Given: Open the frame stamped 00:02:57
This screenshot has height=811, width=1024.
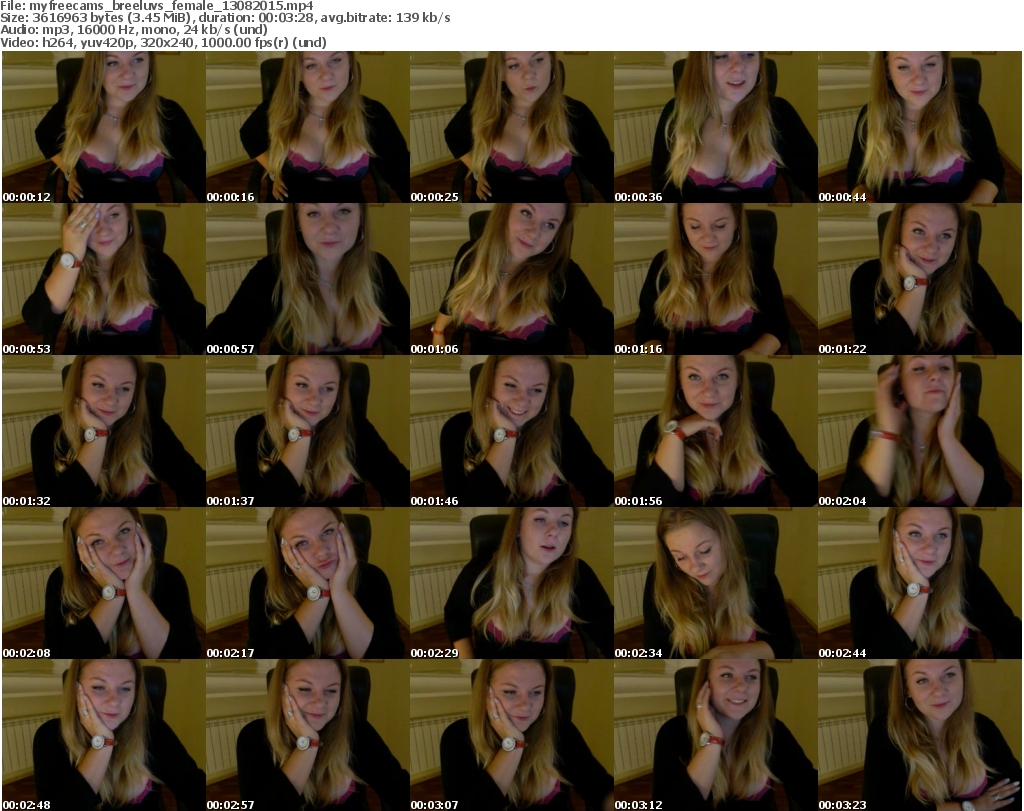Looking at the screenshot, I should (x=308, y=735).
